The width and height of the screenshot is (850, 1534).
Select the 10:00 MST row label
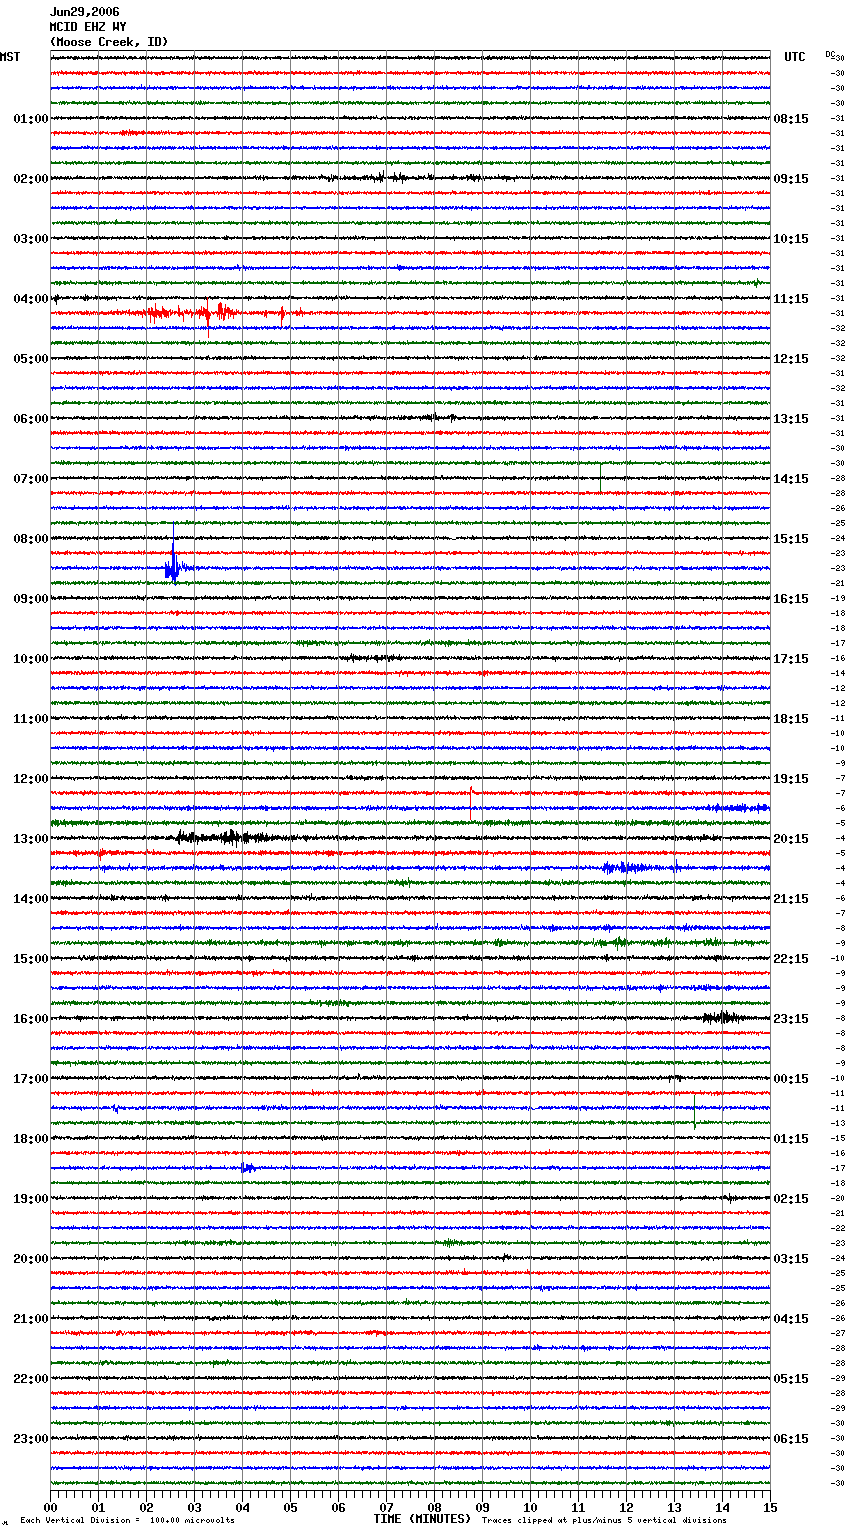pos(30,659)
